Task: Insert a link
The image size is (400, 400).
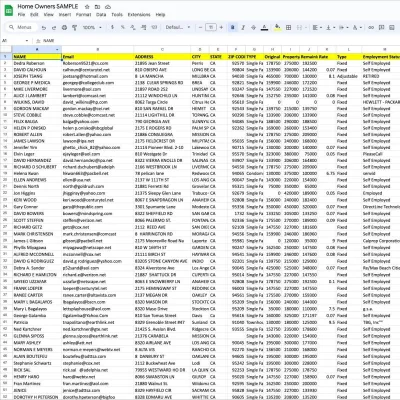Action: pyautogui.click(x=371, y=27)
